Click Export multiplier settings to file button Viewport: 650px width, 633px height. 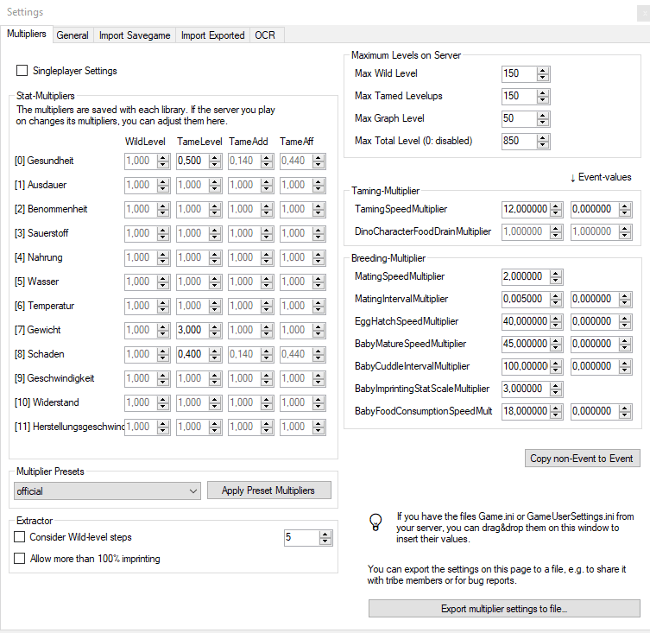tap(504, 608)
